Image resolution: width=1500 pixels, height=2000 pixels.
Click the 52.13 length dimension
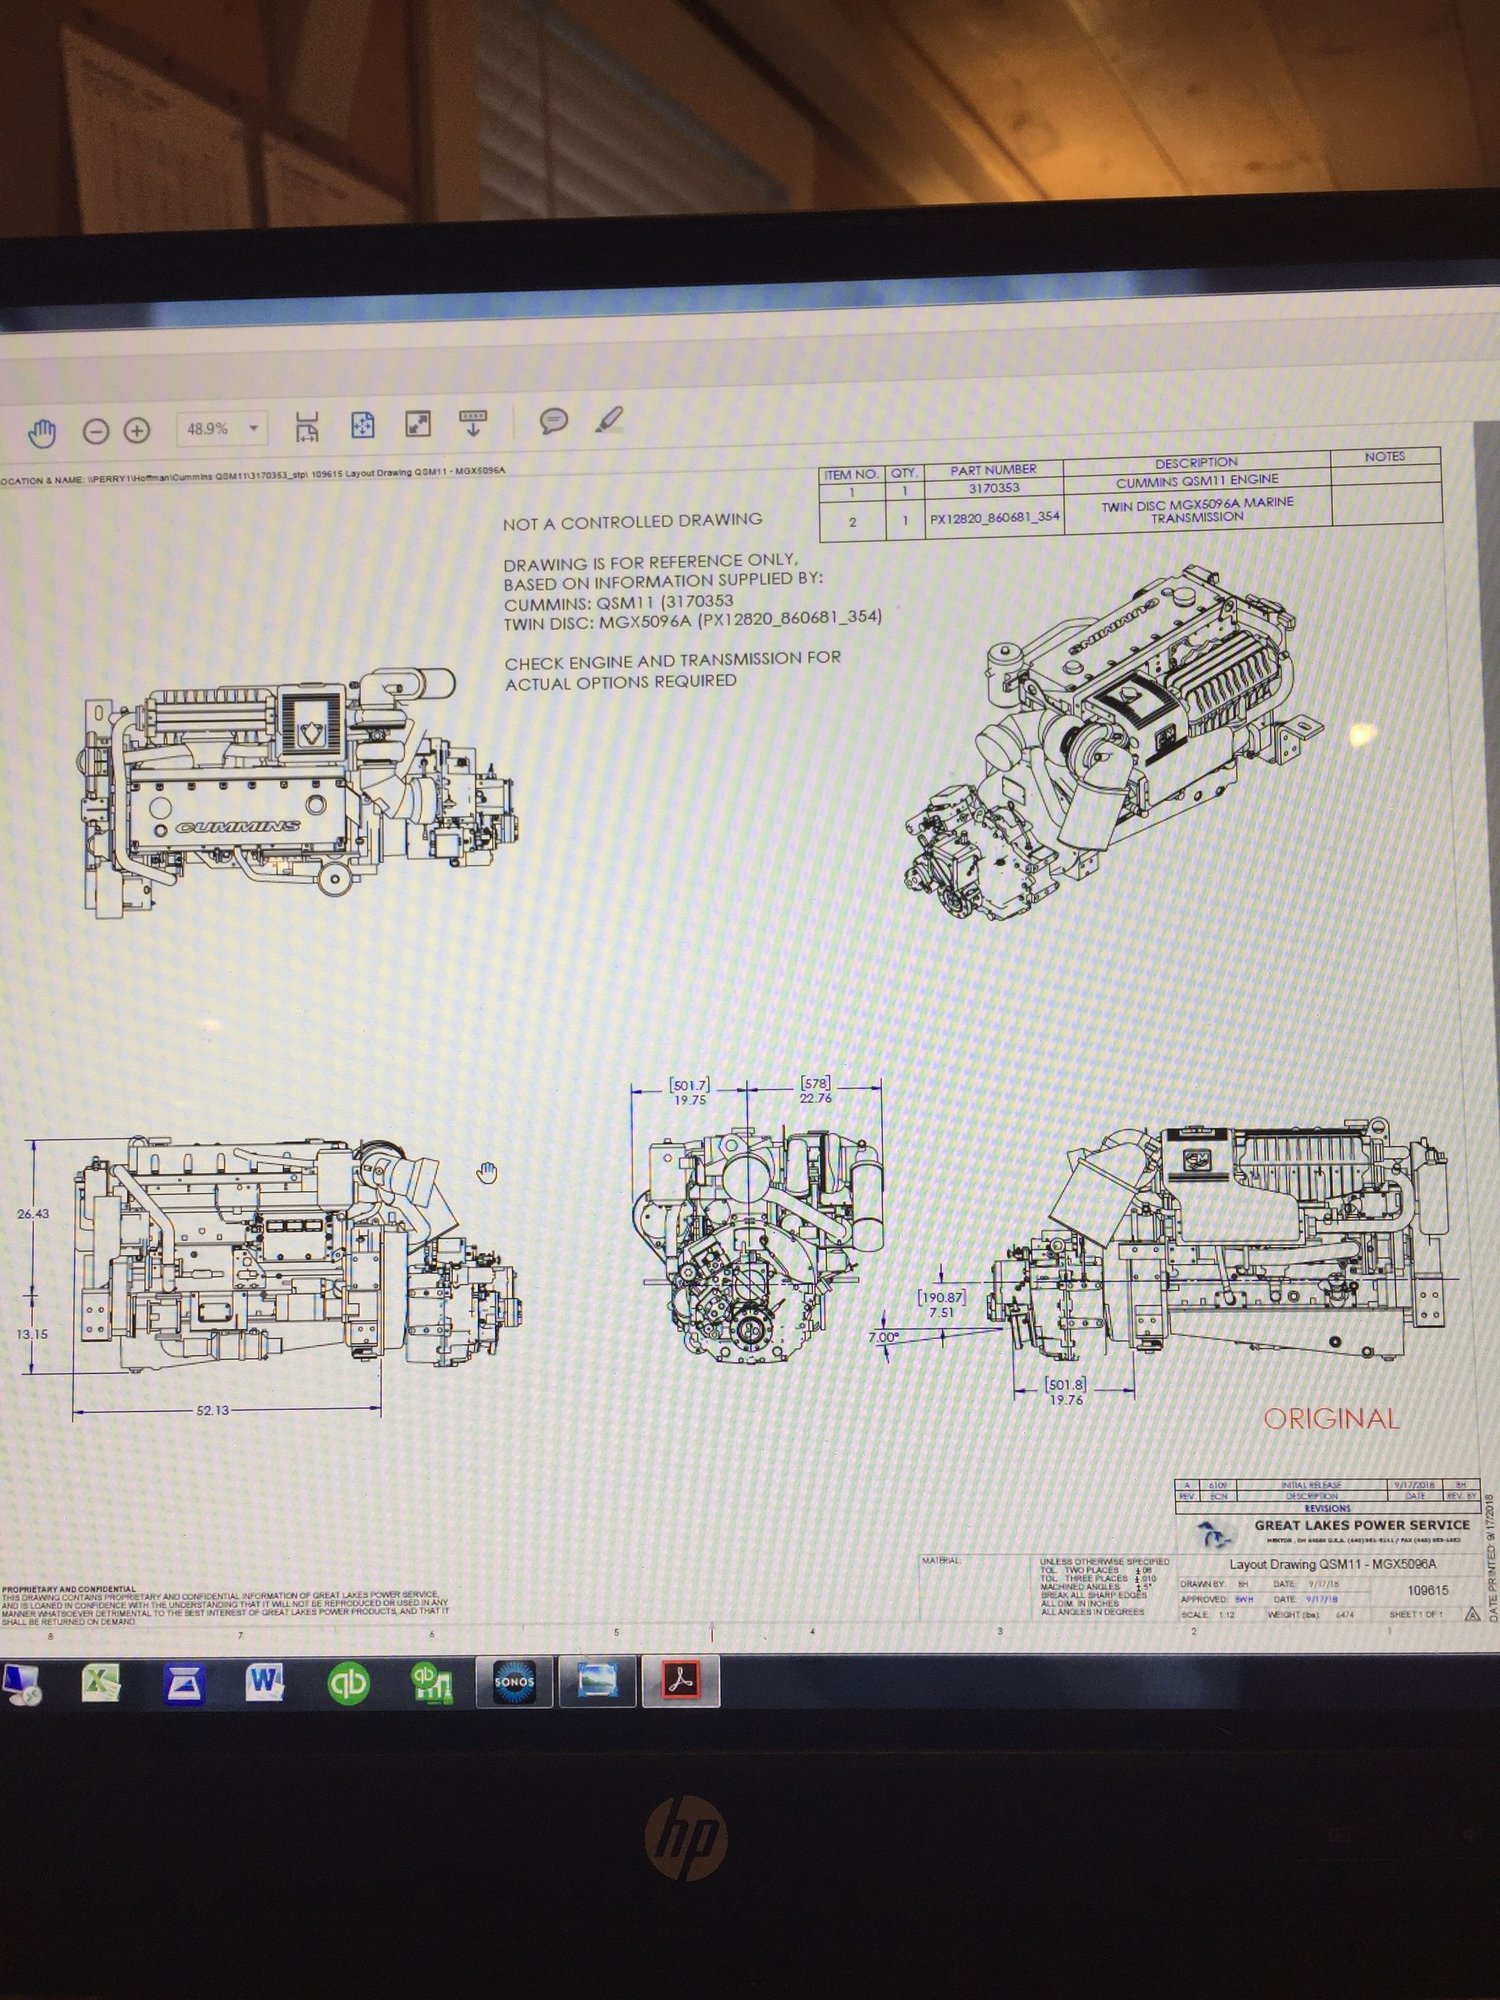(x=212, y=1410)
